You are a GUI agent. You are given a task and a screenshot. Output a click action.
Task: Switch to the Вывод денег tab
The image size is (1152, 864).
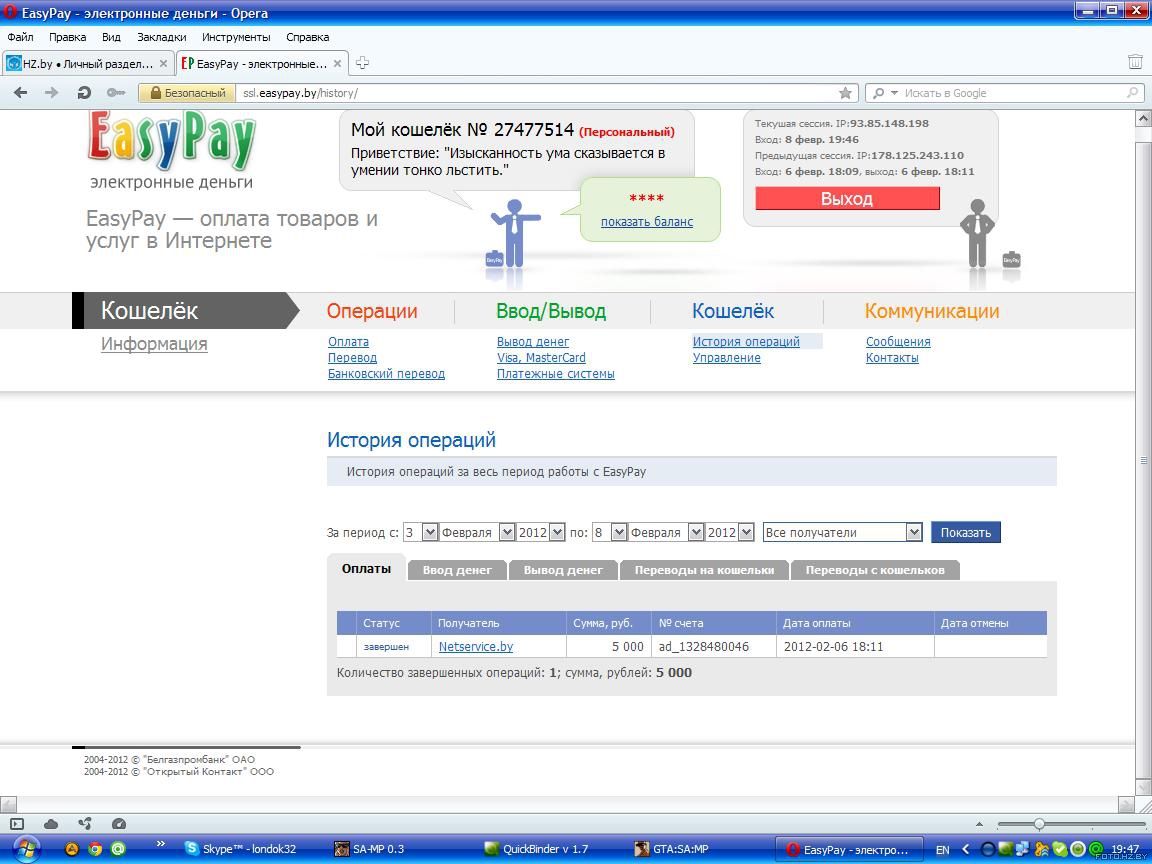pyautogui.click(x=564, y=570)
